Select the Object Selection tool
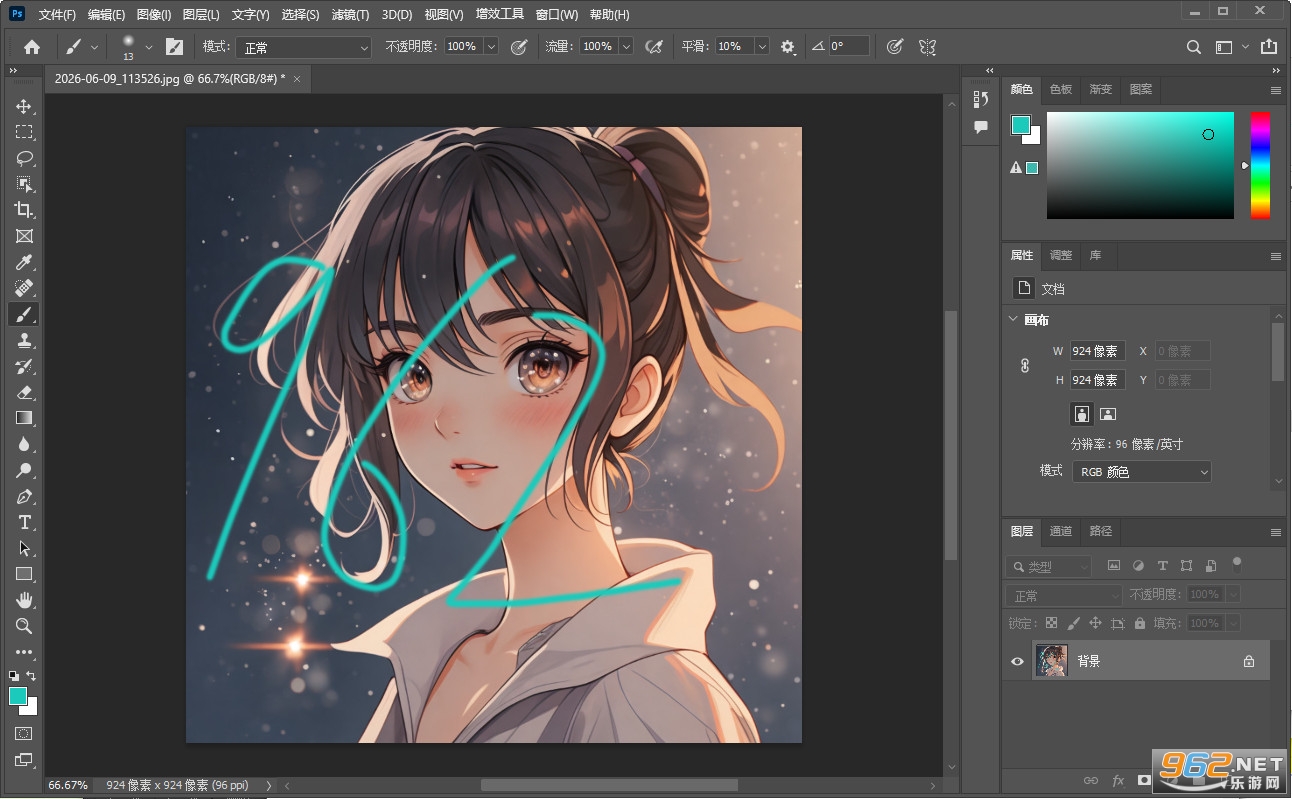Image resolution: width=1292 pixels, height=799 pixels. (24, 184)
